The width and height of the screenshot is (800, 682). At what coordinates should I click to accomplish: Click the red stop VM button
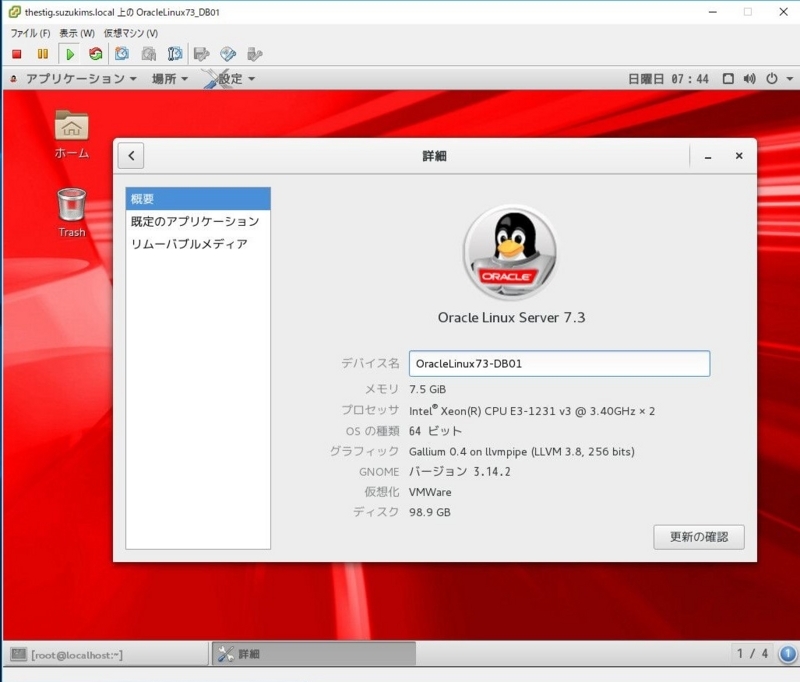[x=17, y=54]
